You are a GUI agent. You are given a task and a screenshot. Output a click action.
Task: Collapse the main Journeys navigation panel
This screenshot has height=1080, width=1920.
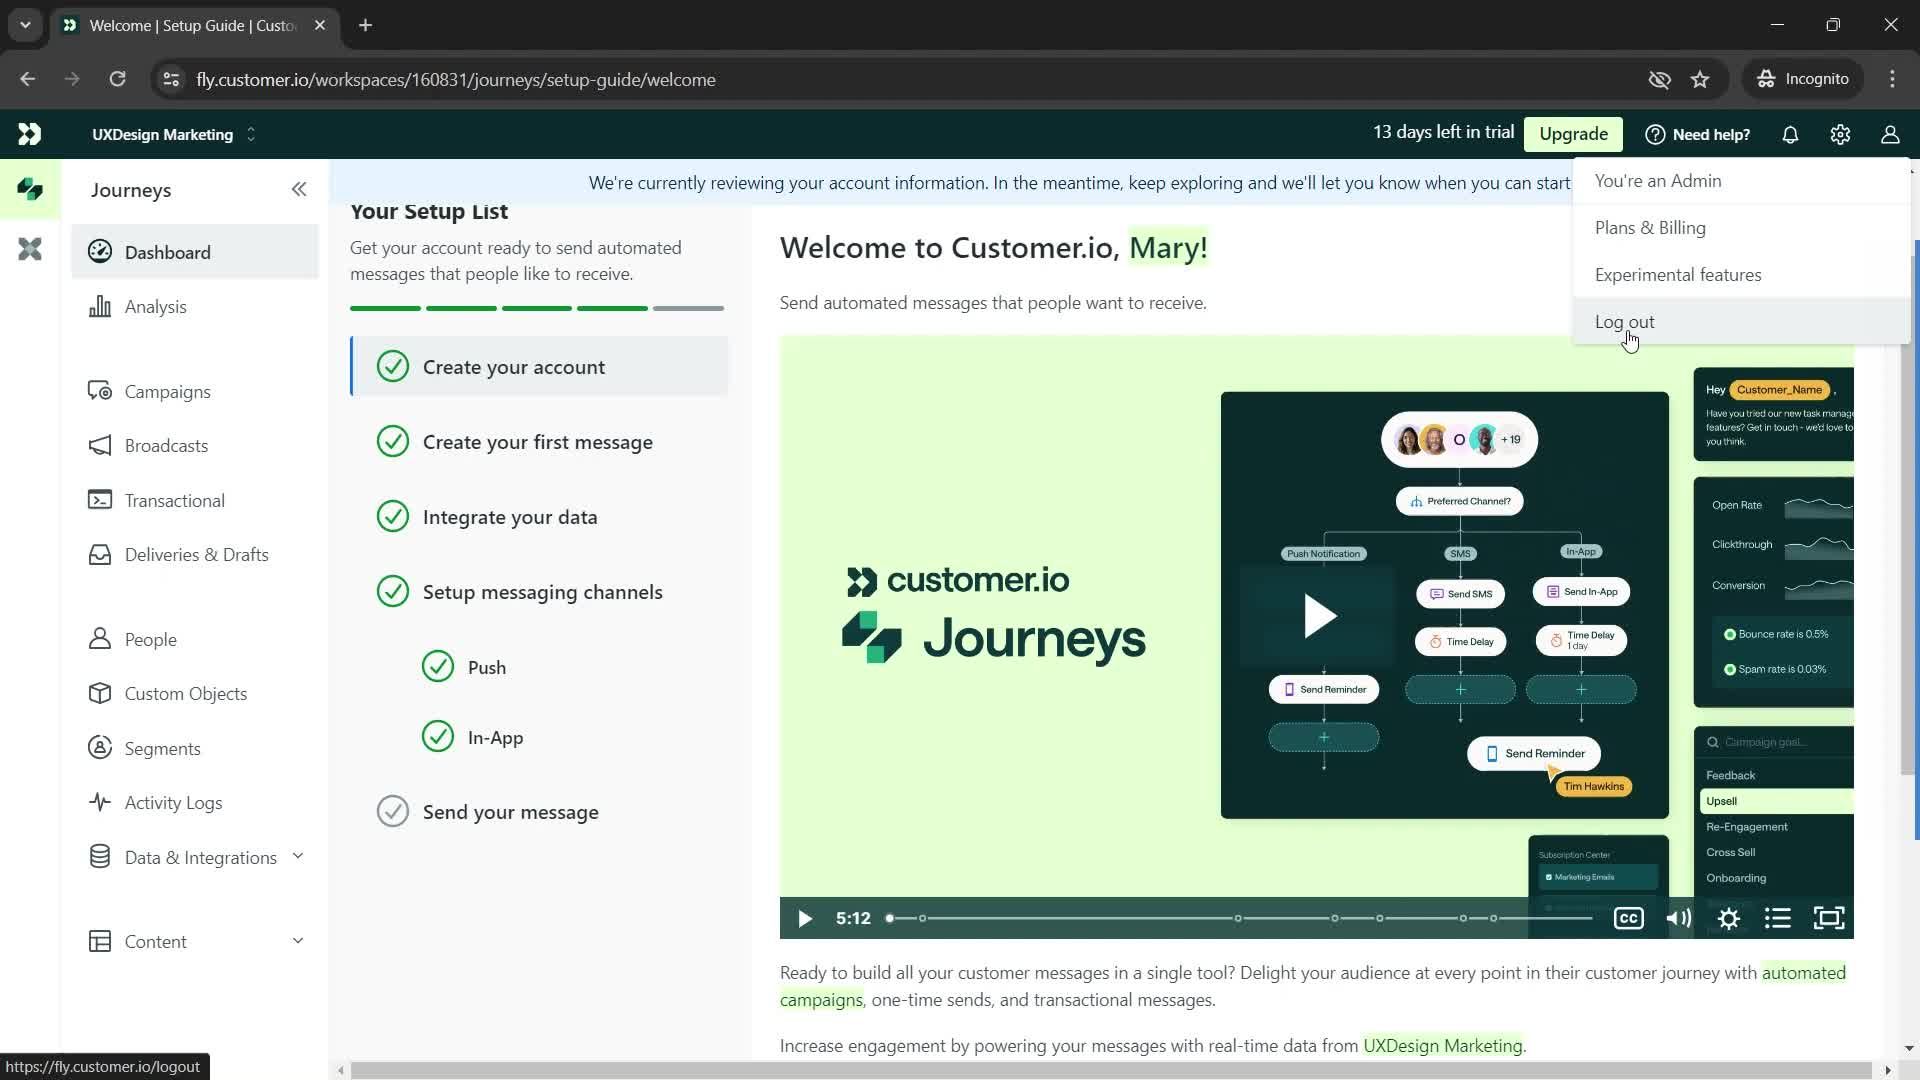tap(299, 189)
